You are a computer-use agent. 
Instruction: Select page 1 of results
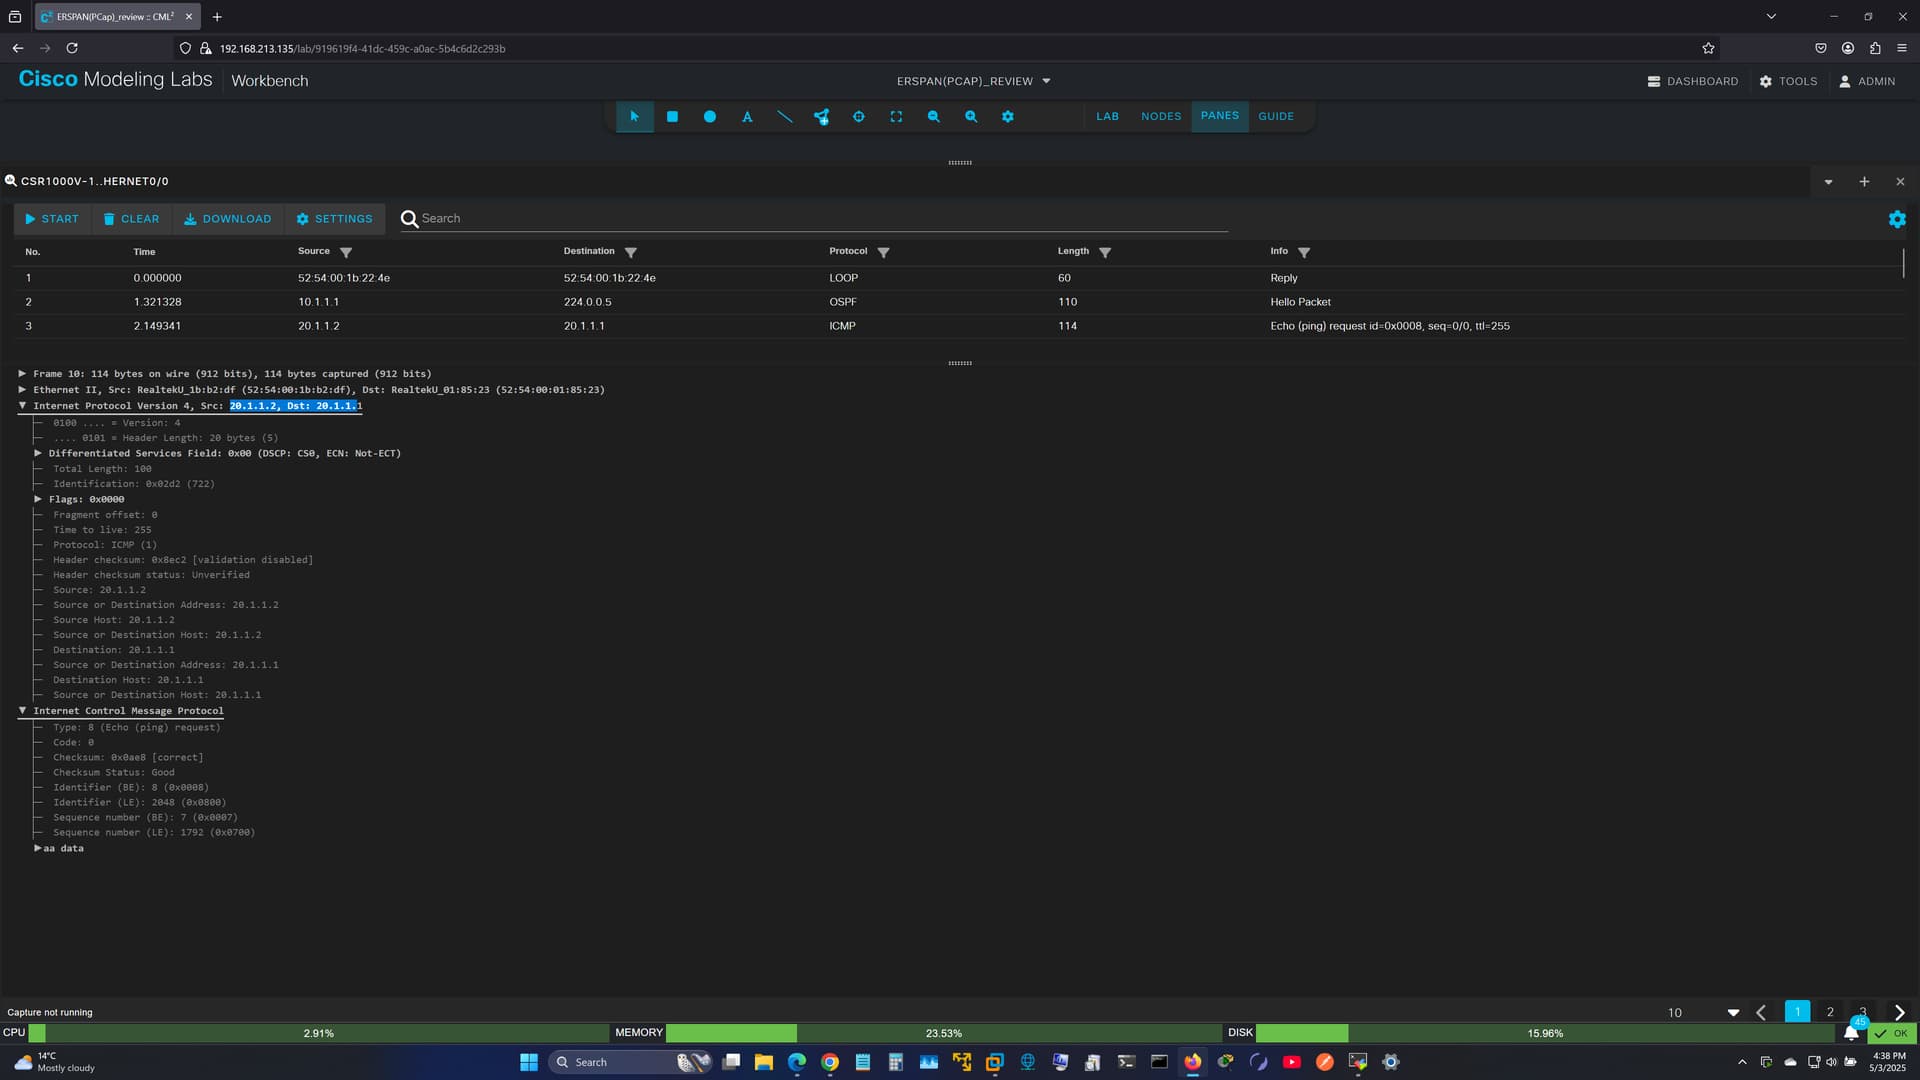point(1797,1012)
